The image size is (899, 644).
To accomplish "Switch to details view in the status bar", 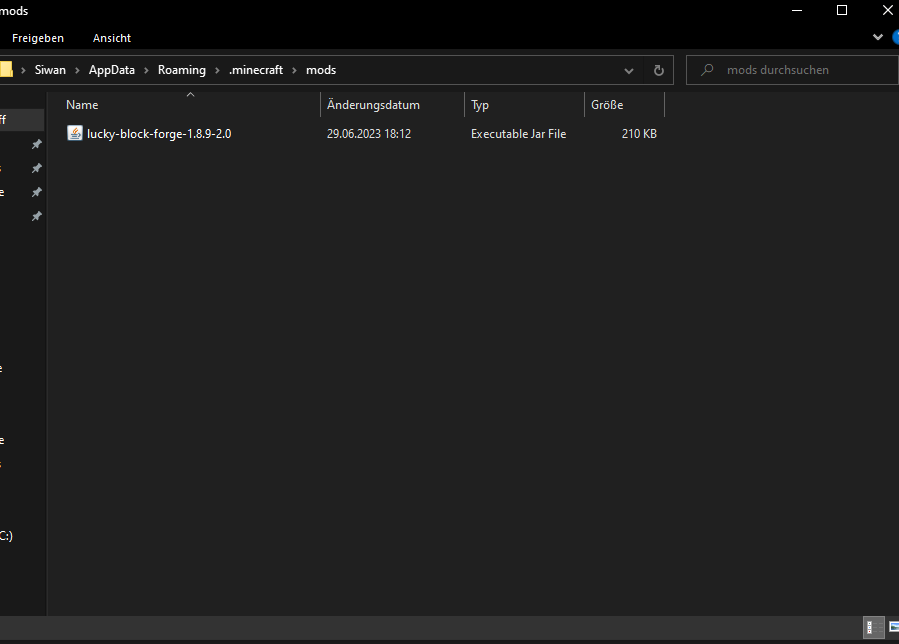I will click(x=873, y=627).
